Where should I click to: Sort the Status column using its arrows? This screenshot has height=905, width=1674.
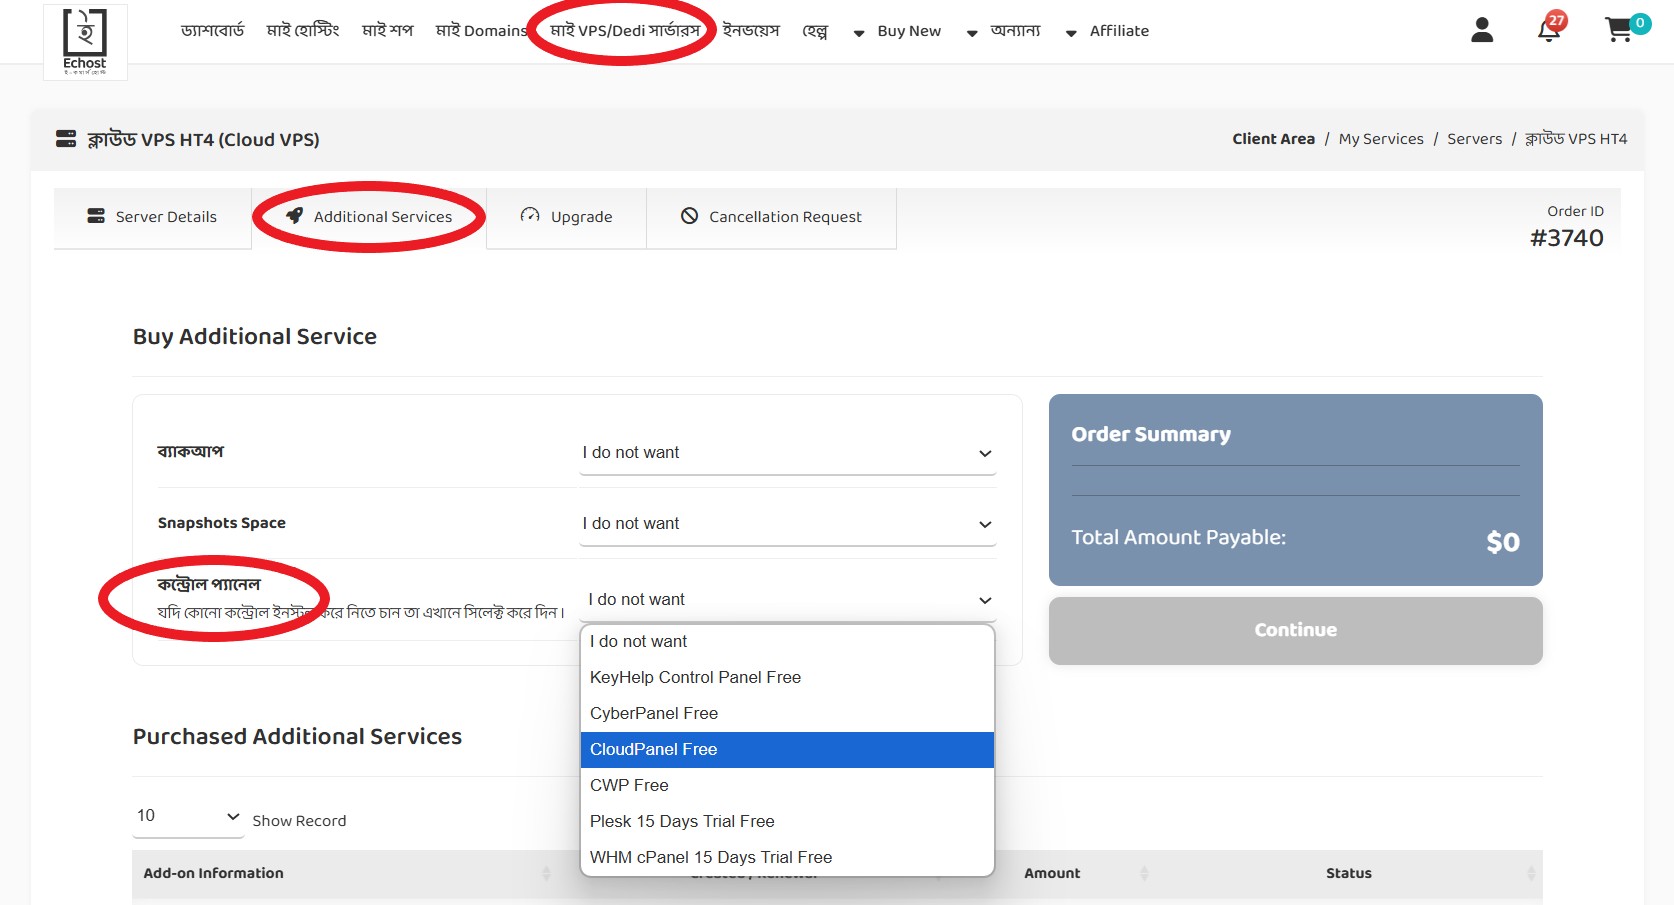point(1531,873)
